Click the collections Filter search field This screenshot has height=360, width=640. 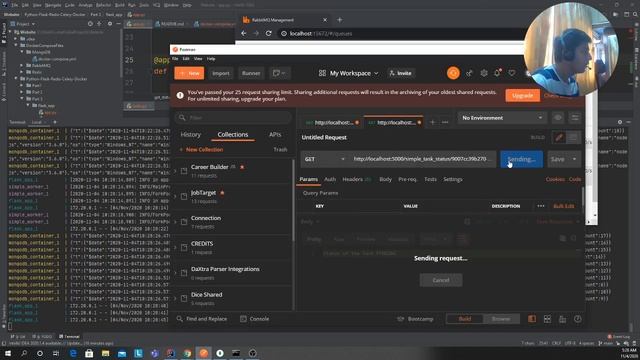click(x=233, y=118)
